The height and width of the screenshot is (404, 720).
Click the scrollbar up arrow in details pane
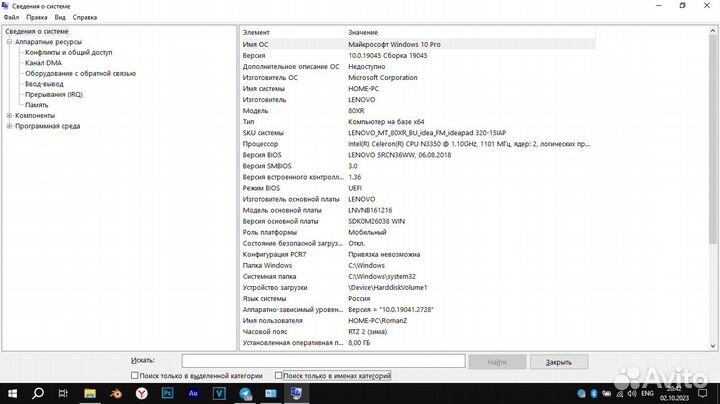tap(713, 31)
